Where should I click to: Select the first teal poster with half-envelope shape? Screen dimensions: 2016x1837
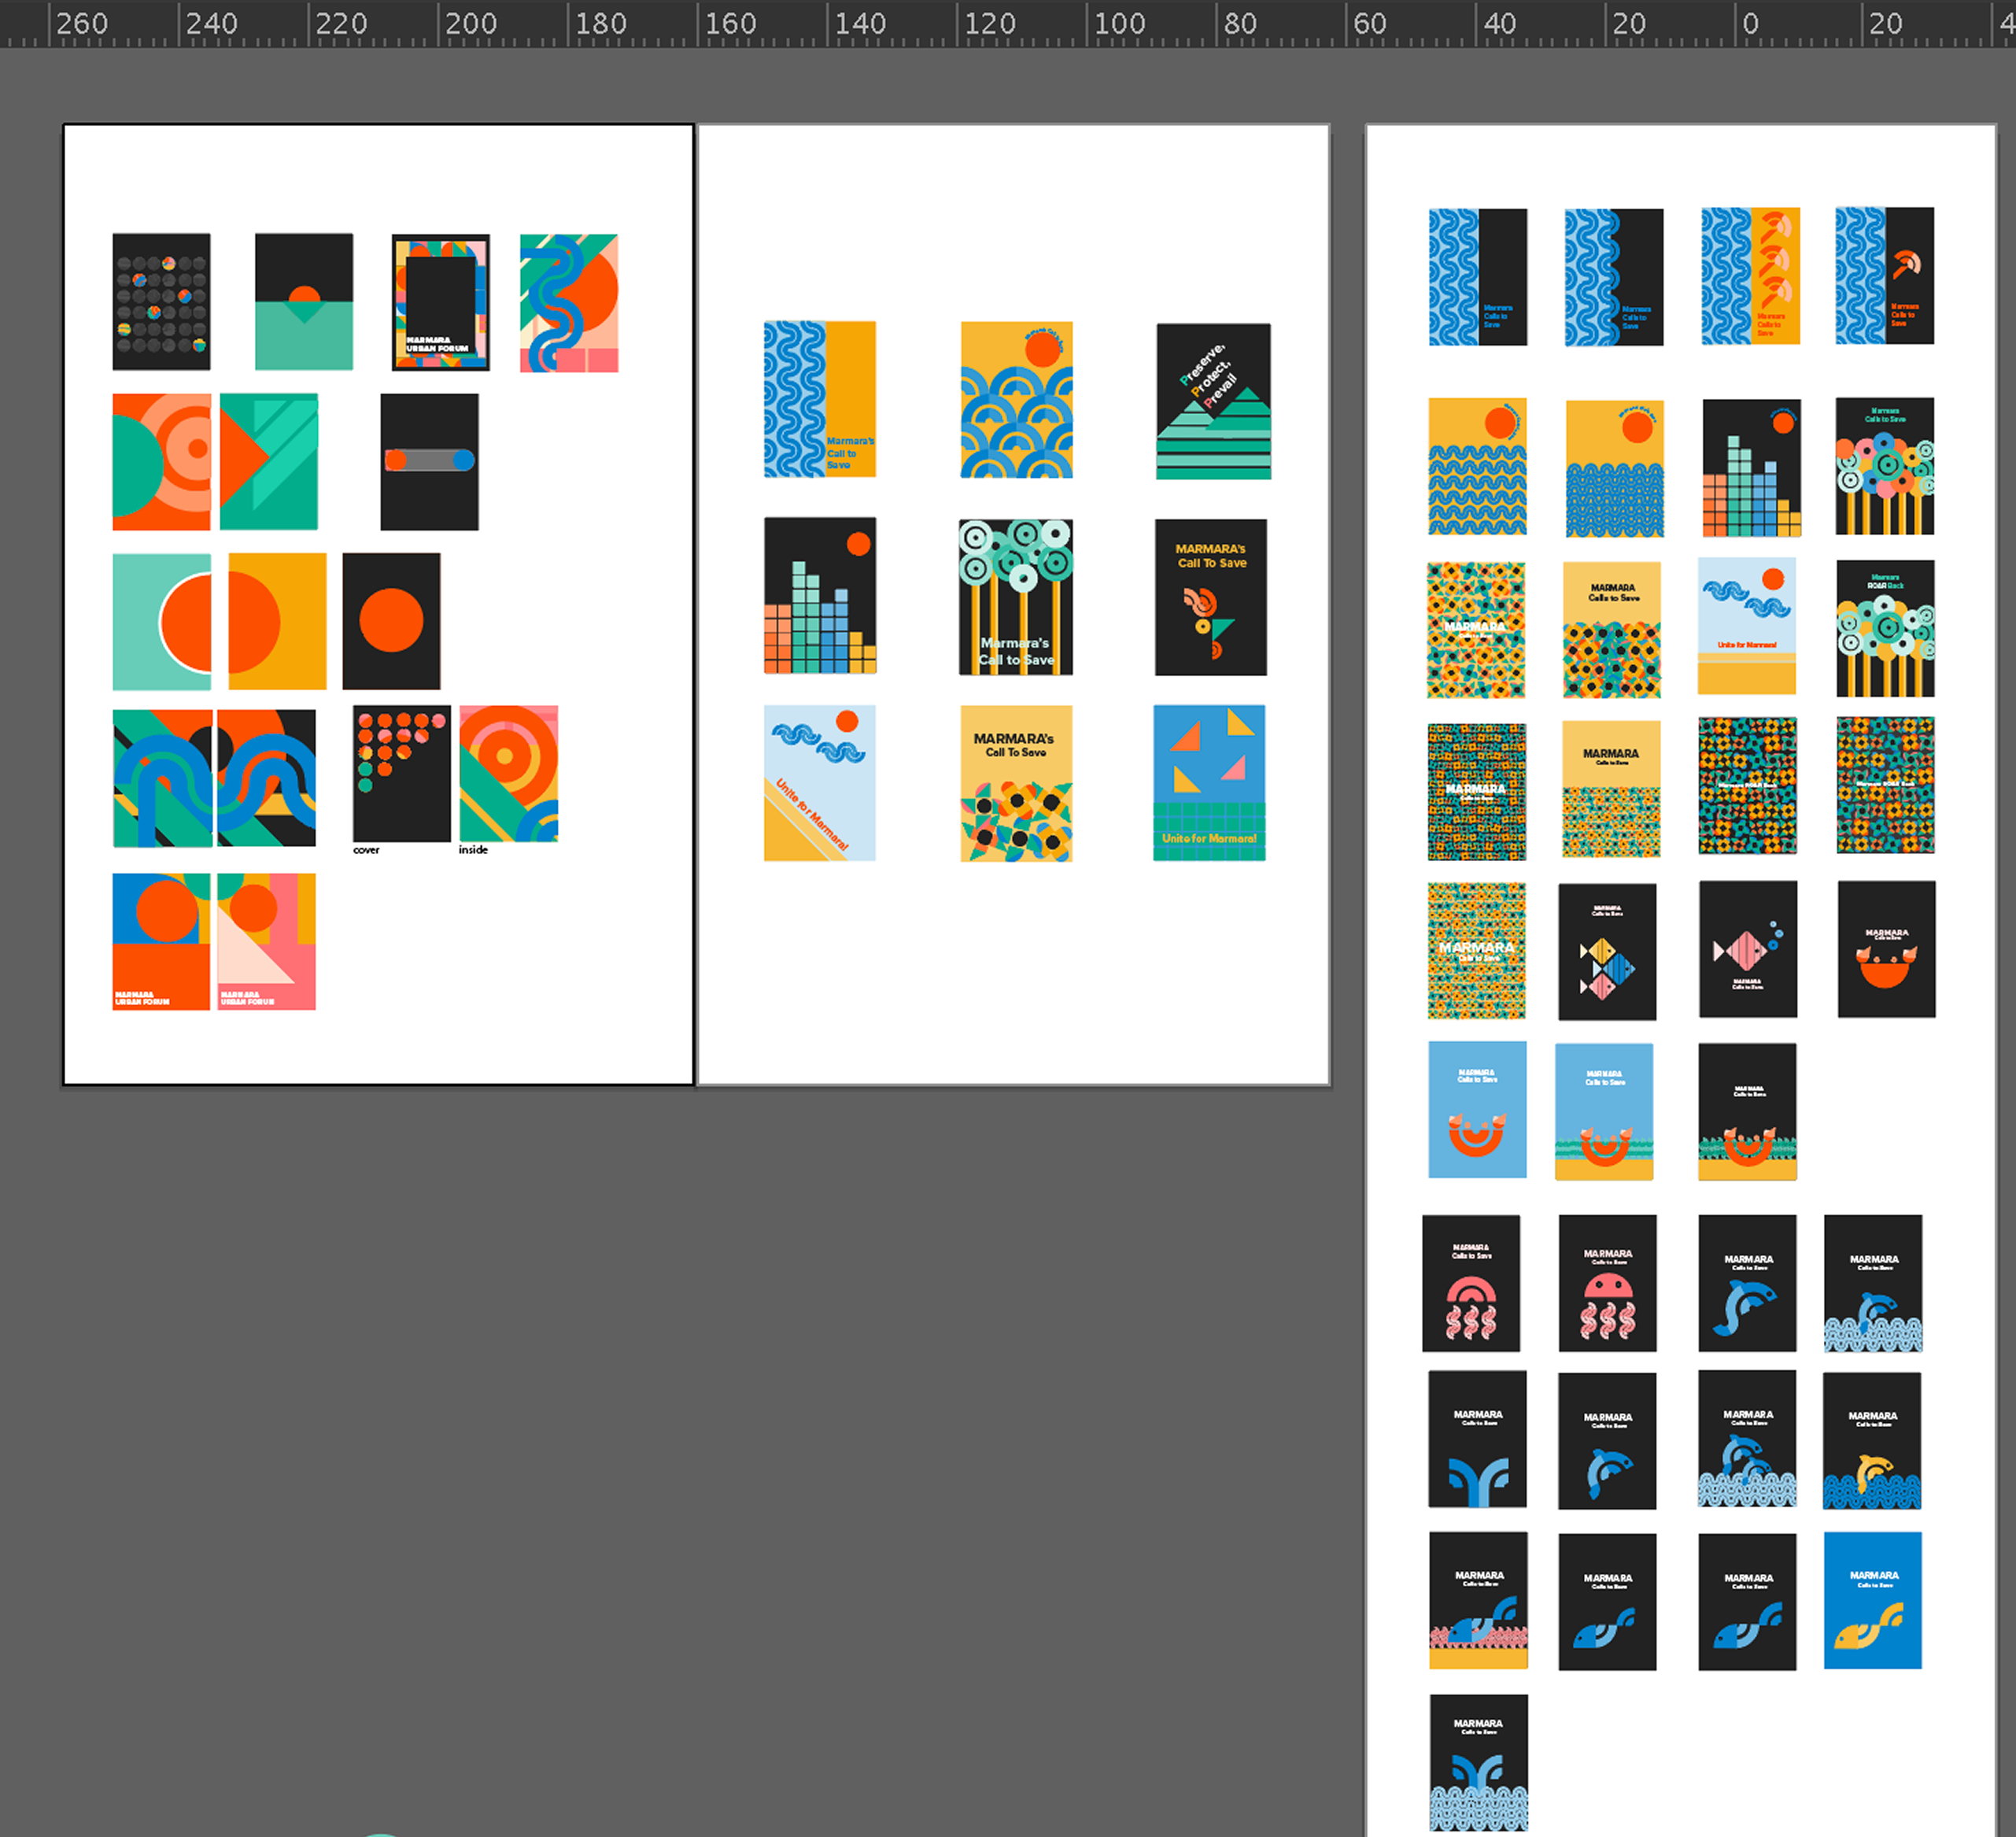coord(303,302)
